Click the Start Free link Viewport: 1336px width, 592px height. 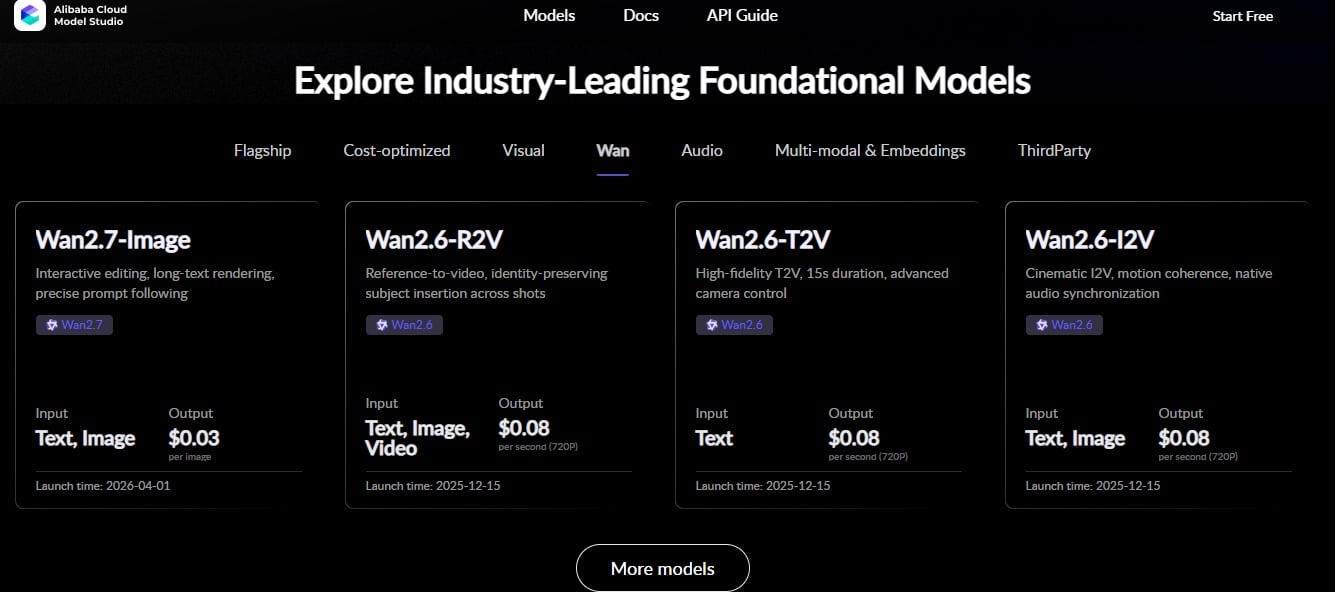(x=1242, y=15)
